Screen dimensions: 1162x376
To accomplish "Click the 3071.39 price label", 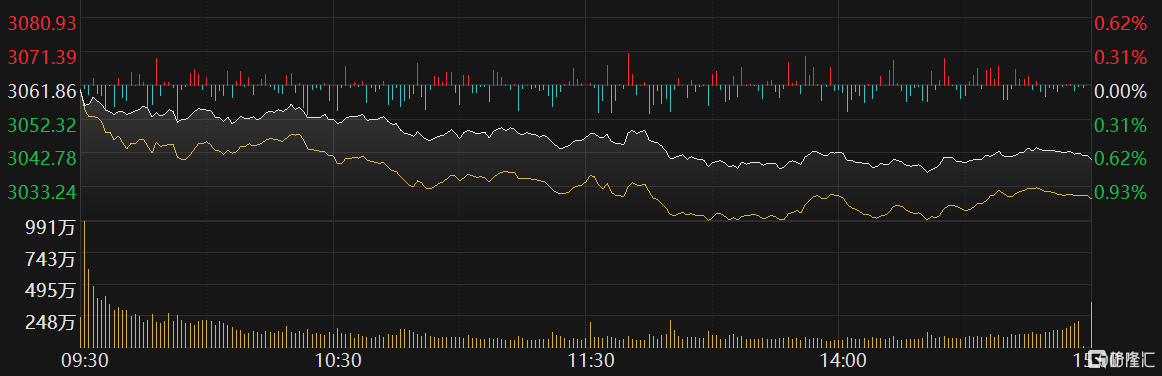I will pos(42,56).
